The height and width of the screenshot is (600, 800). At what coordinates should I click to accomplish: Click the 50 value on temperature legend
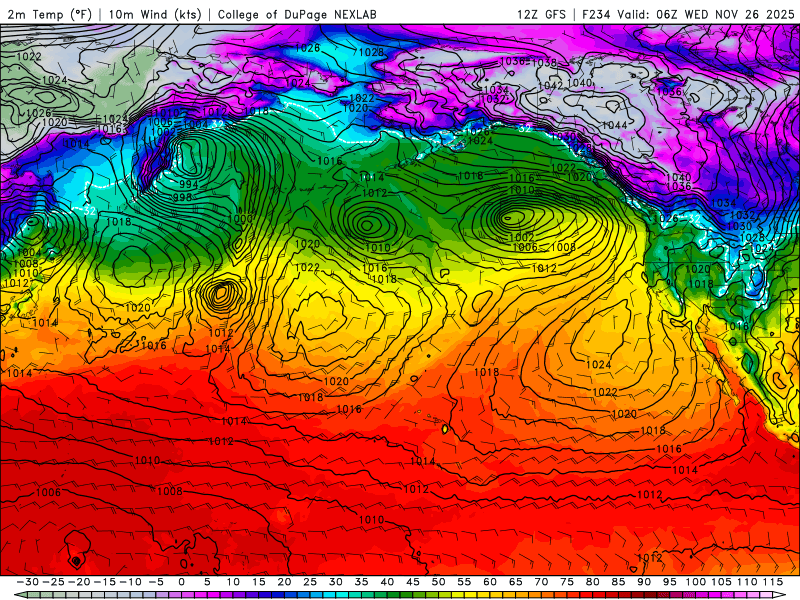coord(438,582)
